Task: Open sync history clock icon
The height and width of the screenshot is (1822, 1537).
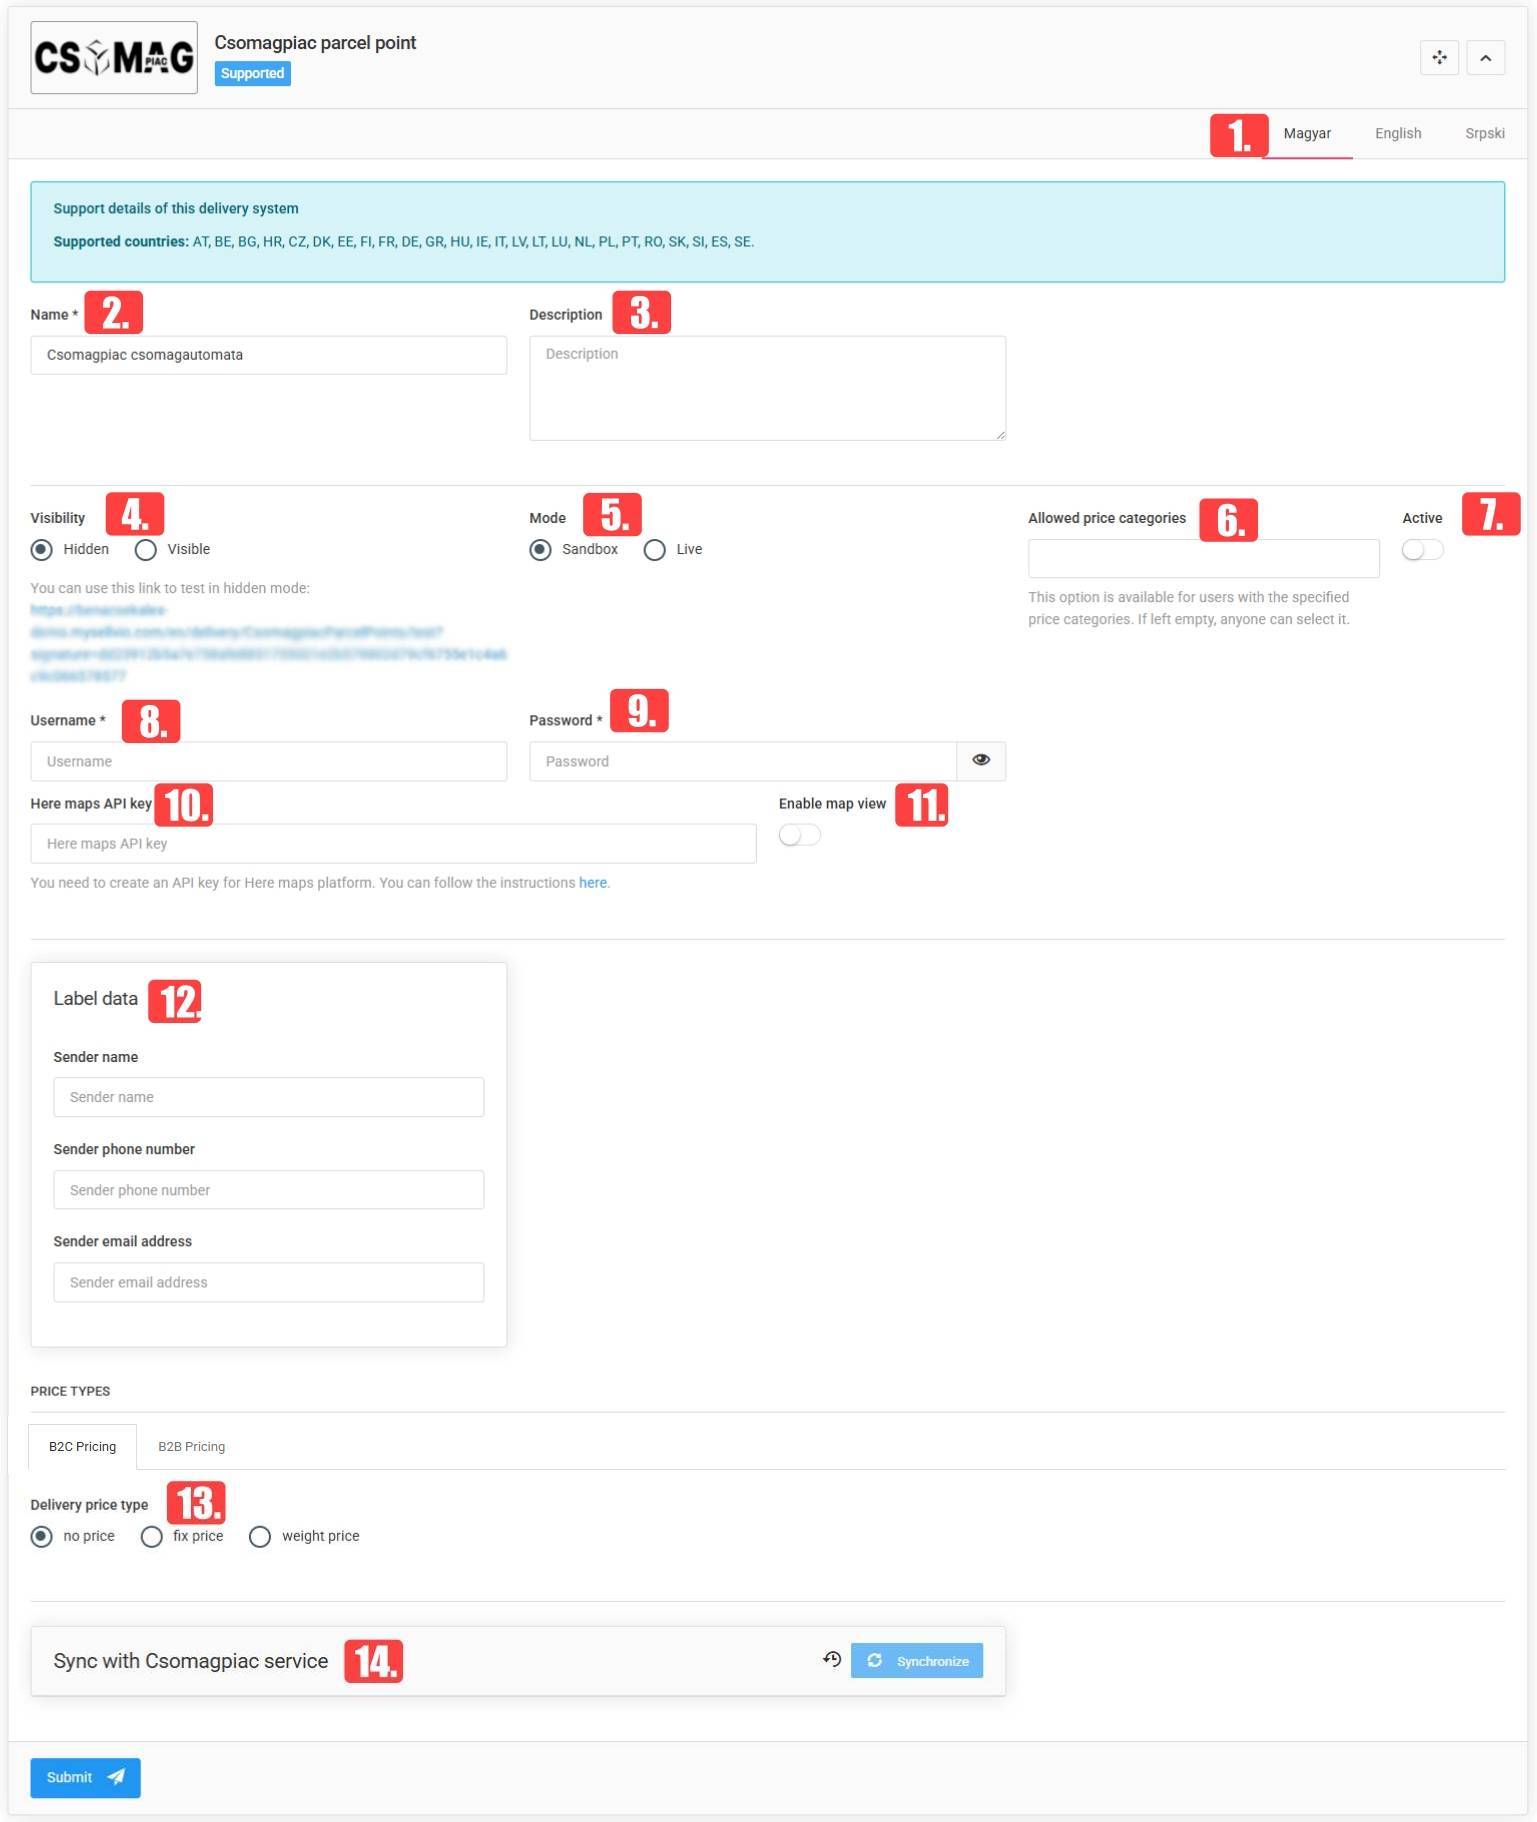Action: coord(832,1660)
